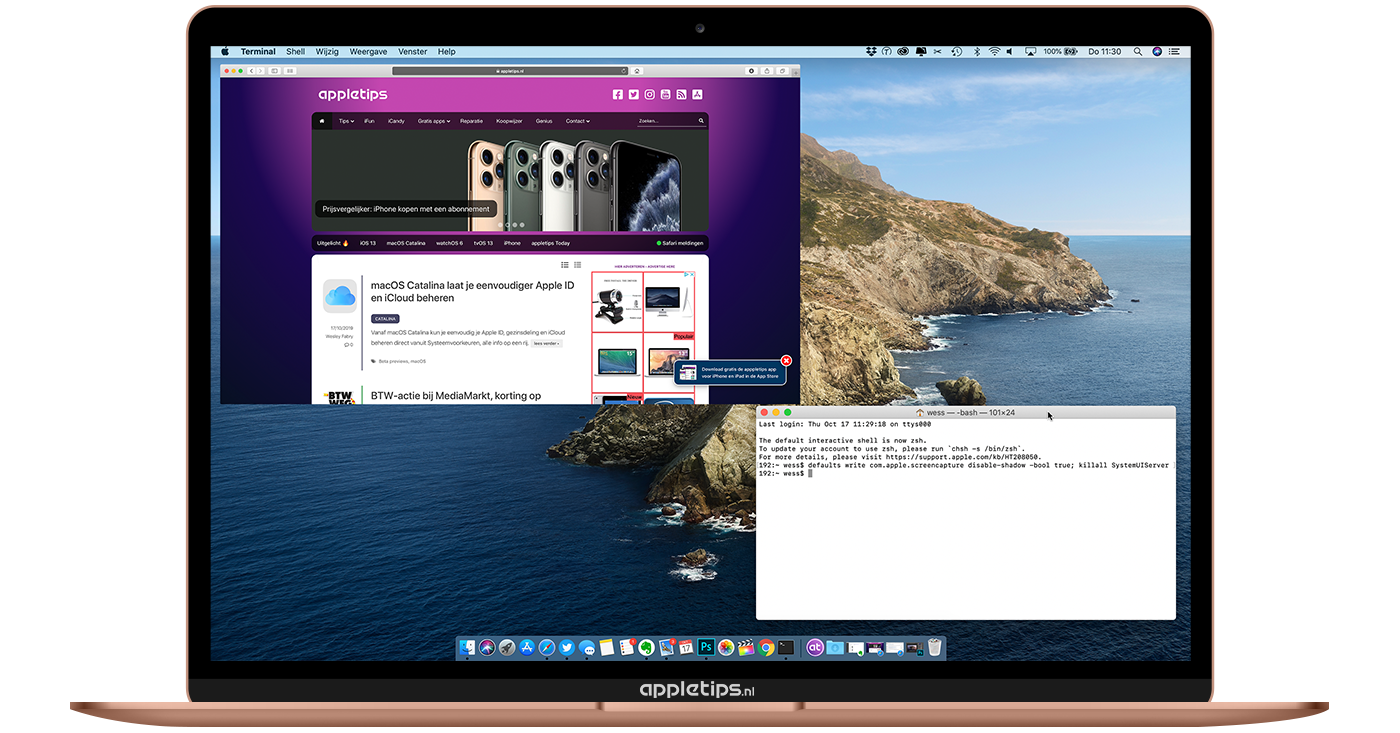Screen dimensions: 1400x733
Task: Go back in Safari window
Action: [x=251, y=71]
